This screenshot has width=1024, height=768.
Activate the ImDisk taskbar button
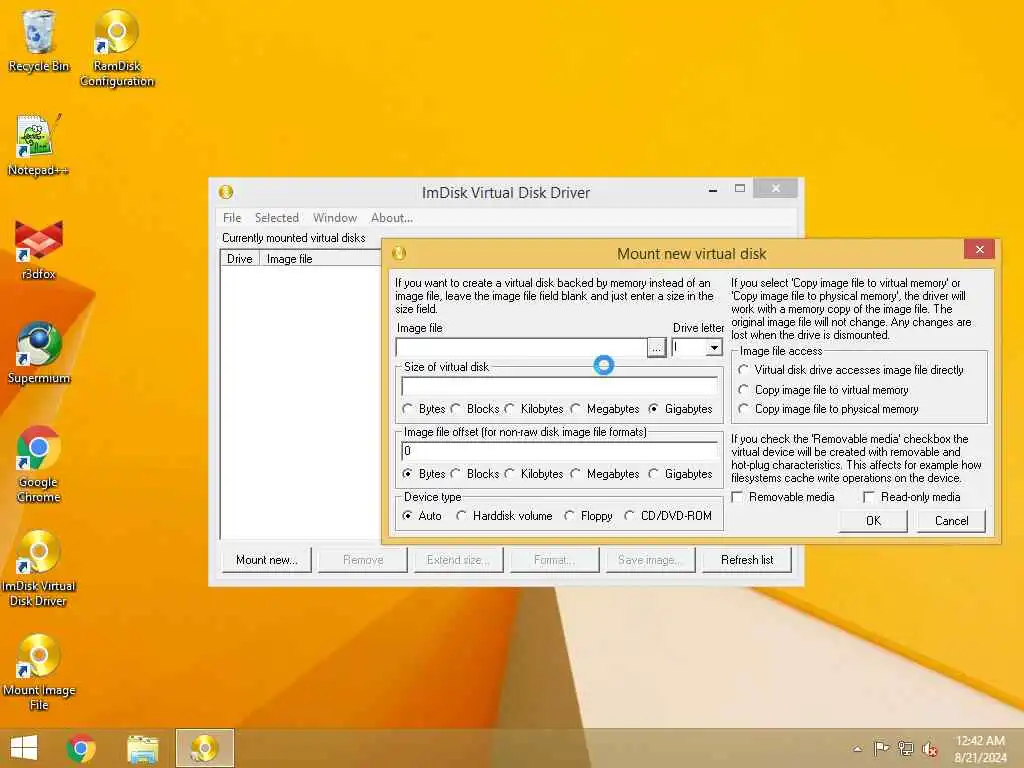click(x=204, y=748)
